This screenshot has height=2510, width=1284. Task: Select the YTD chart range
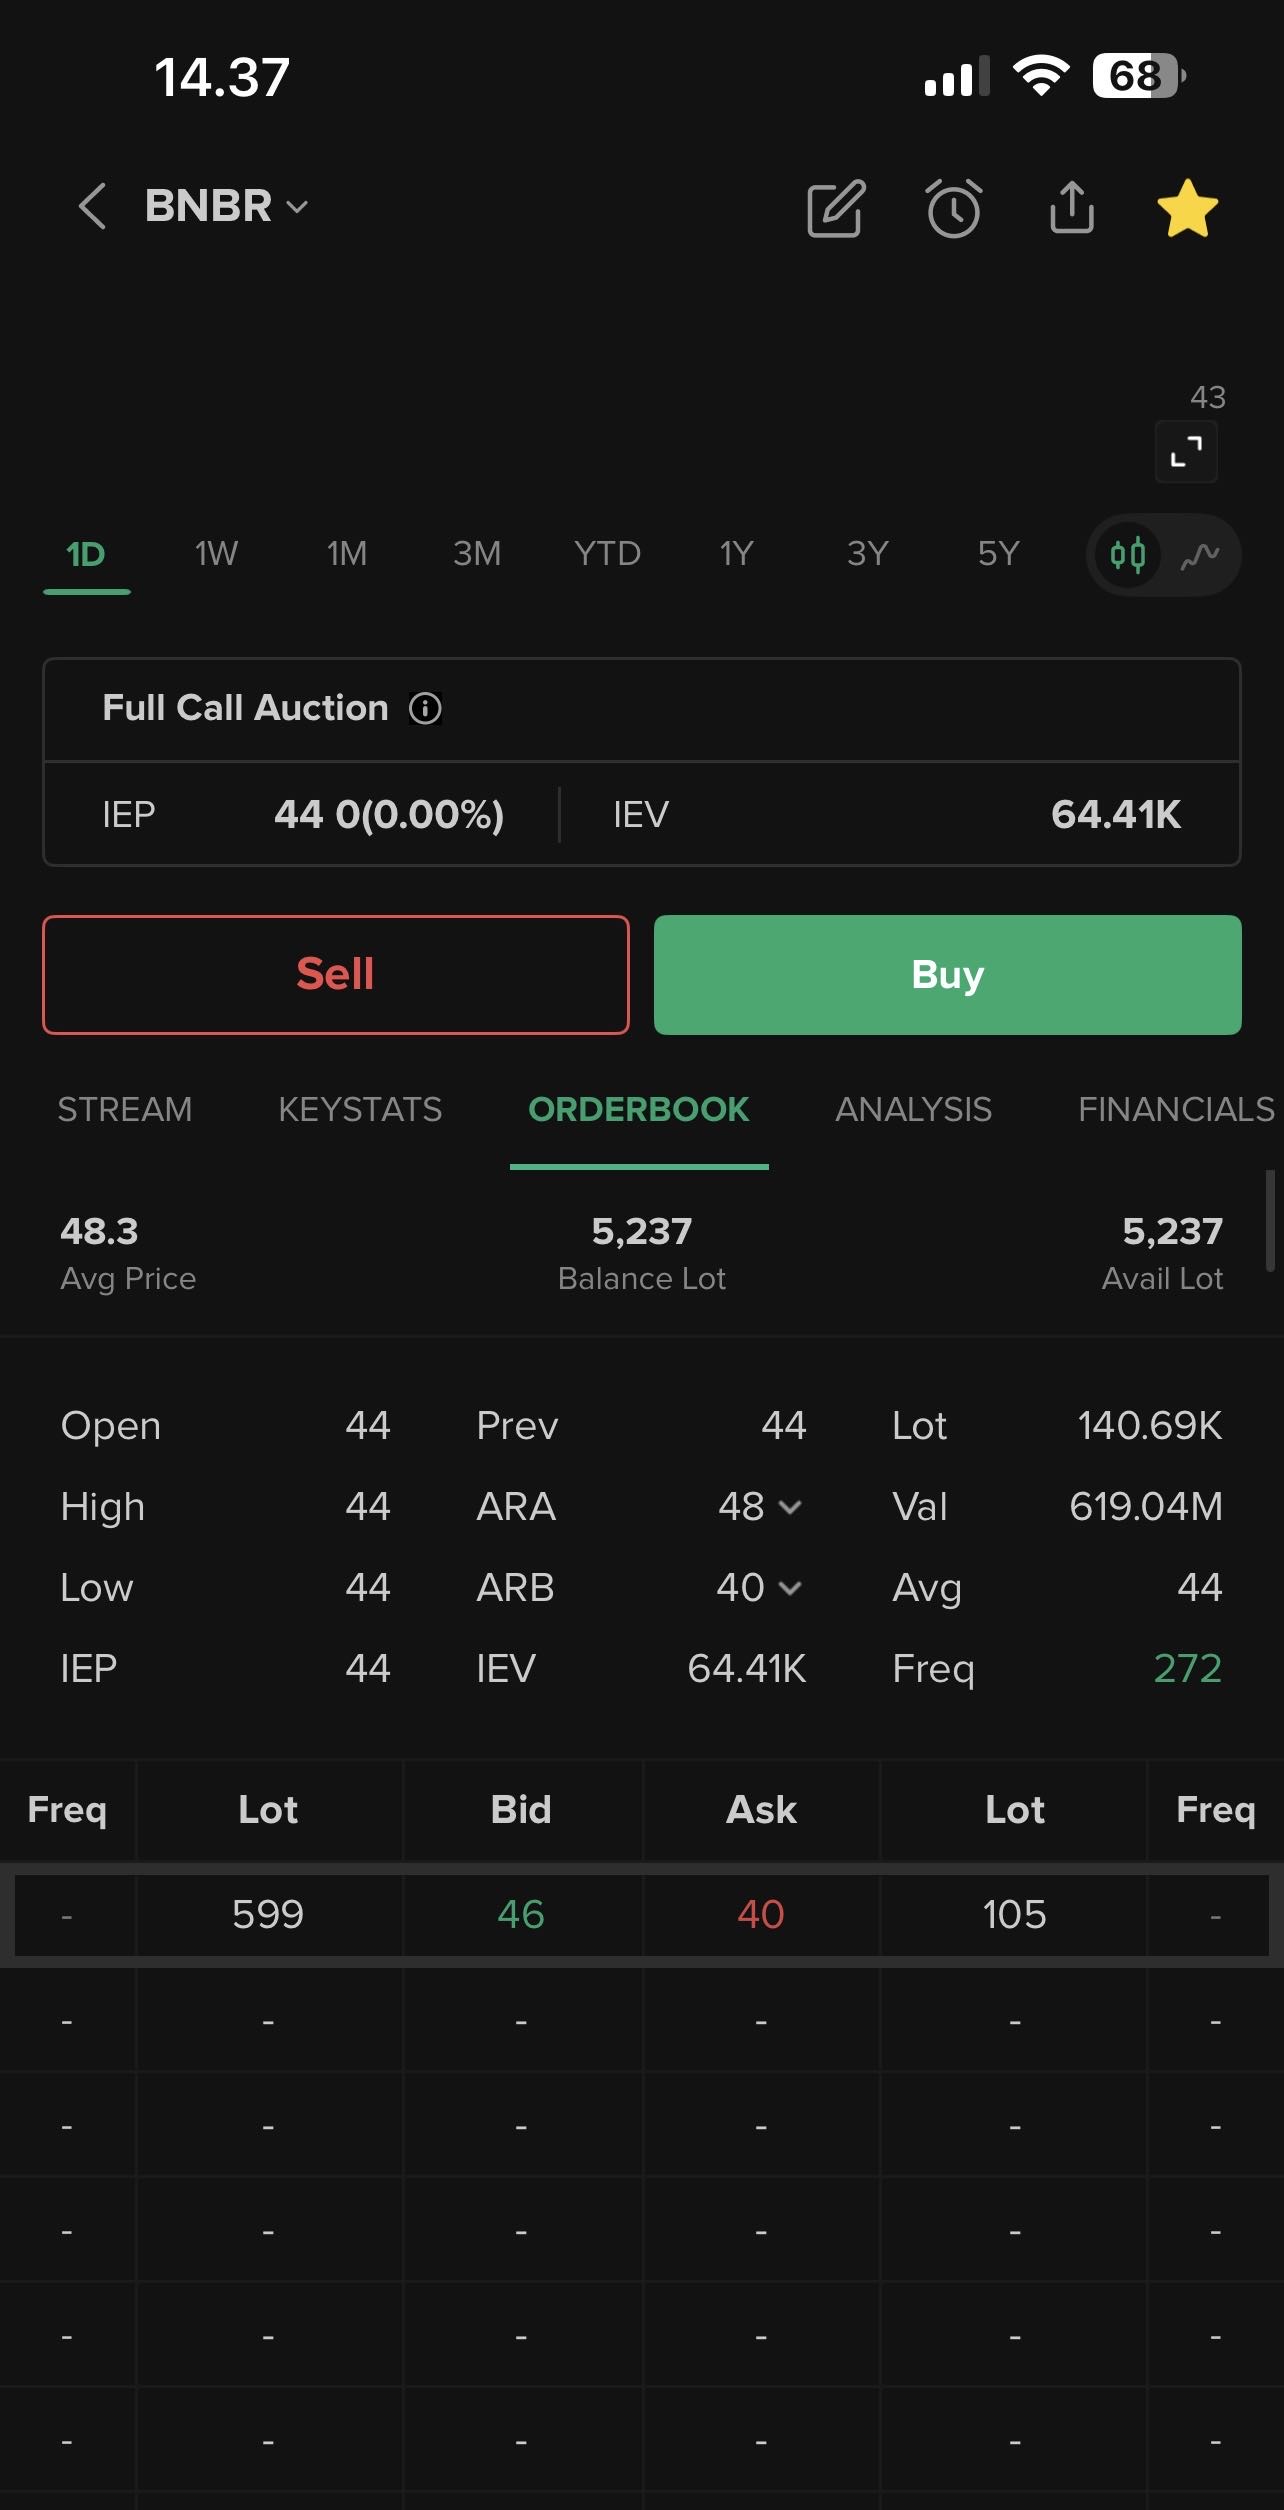pos(607,554)
